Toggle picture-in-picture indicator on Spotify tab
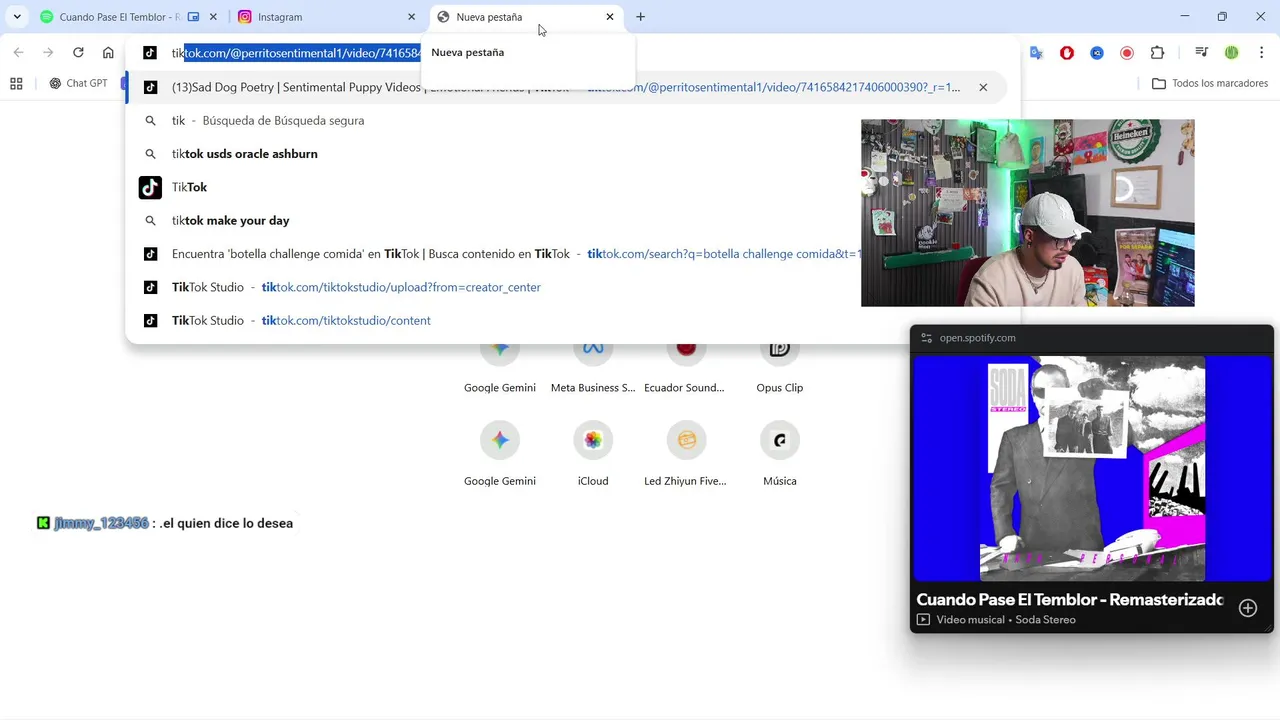Viewport: 1280px width, 720px height. pyautogui.click(x=193, y=17)
